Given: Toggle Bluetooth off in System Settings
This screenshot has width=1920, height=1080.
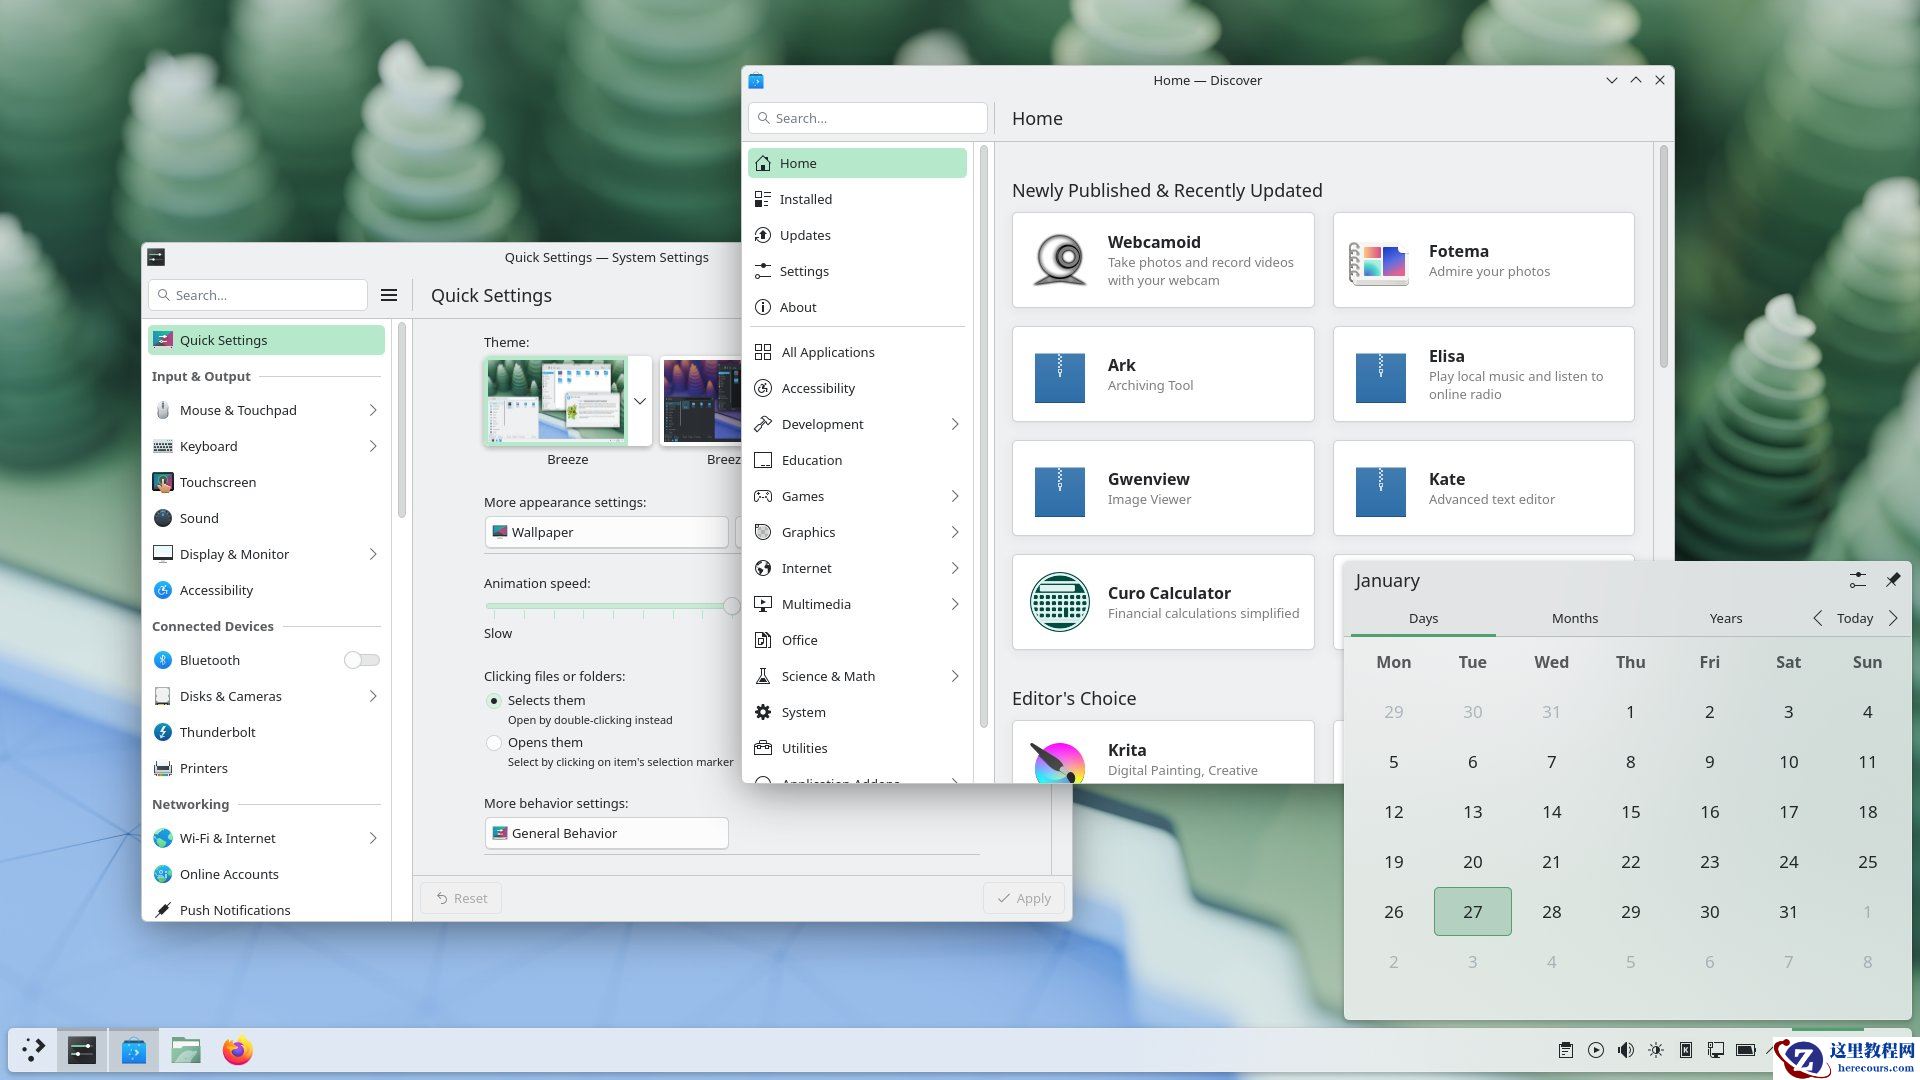Looking at the screenshot, I should pyautogui.click(x=361, y=660).
